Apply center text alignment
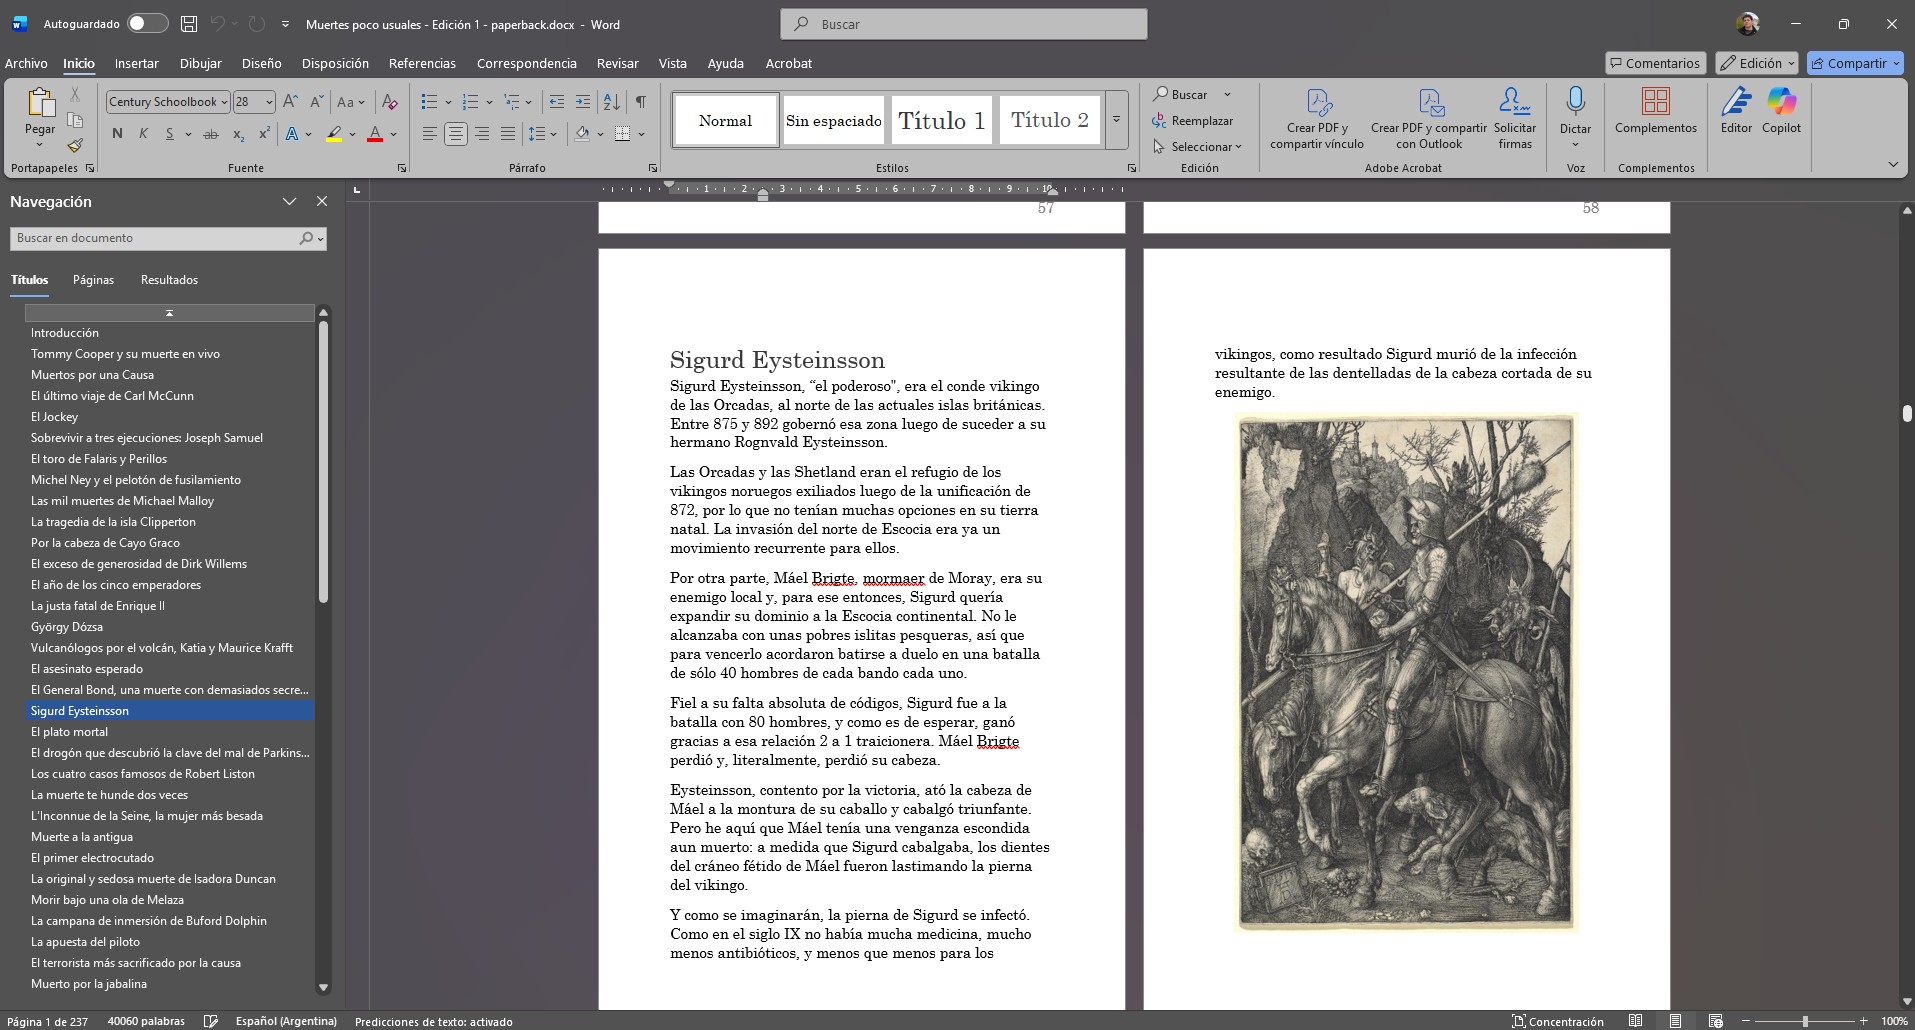 [x=455, y=134]
